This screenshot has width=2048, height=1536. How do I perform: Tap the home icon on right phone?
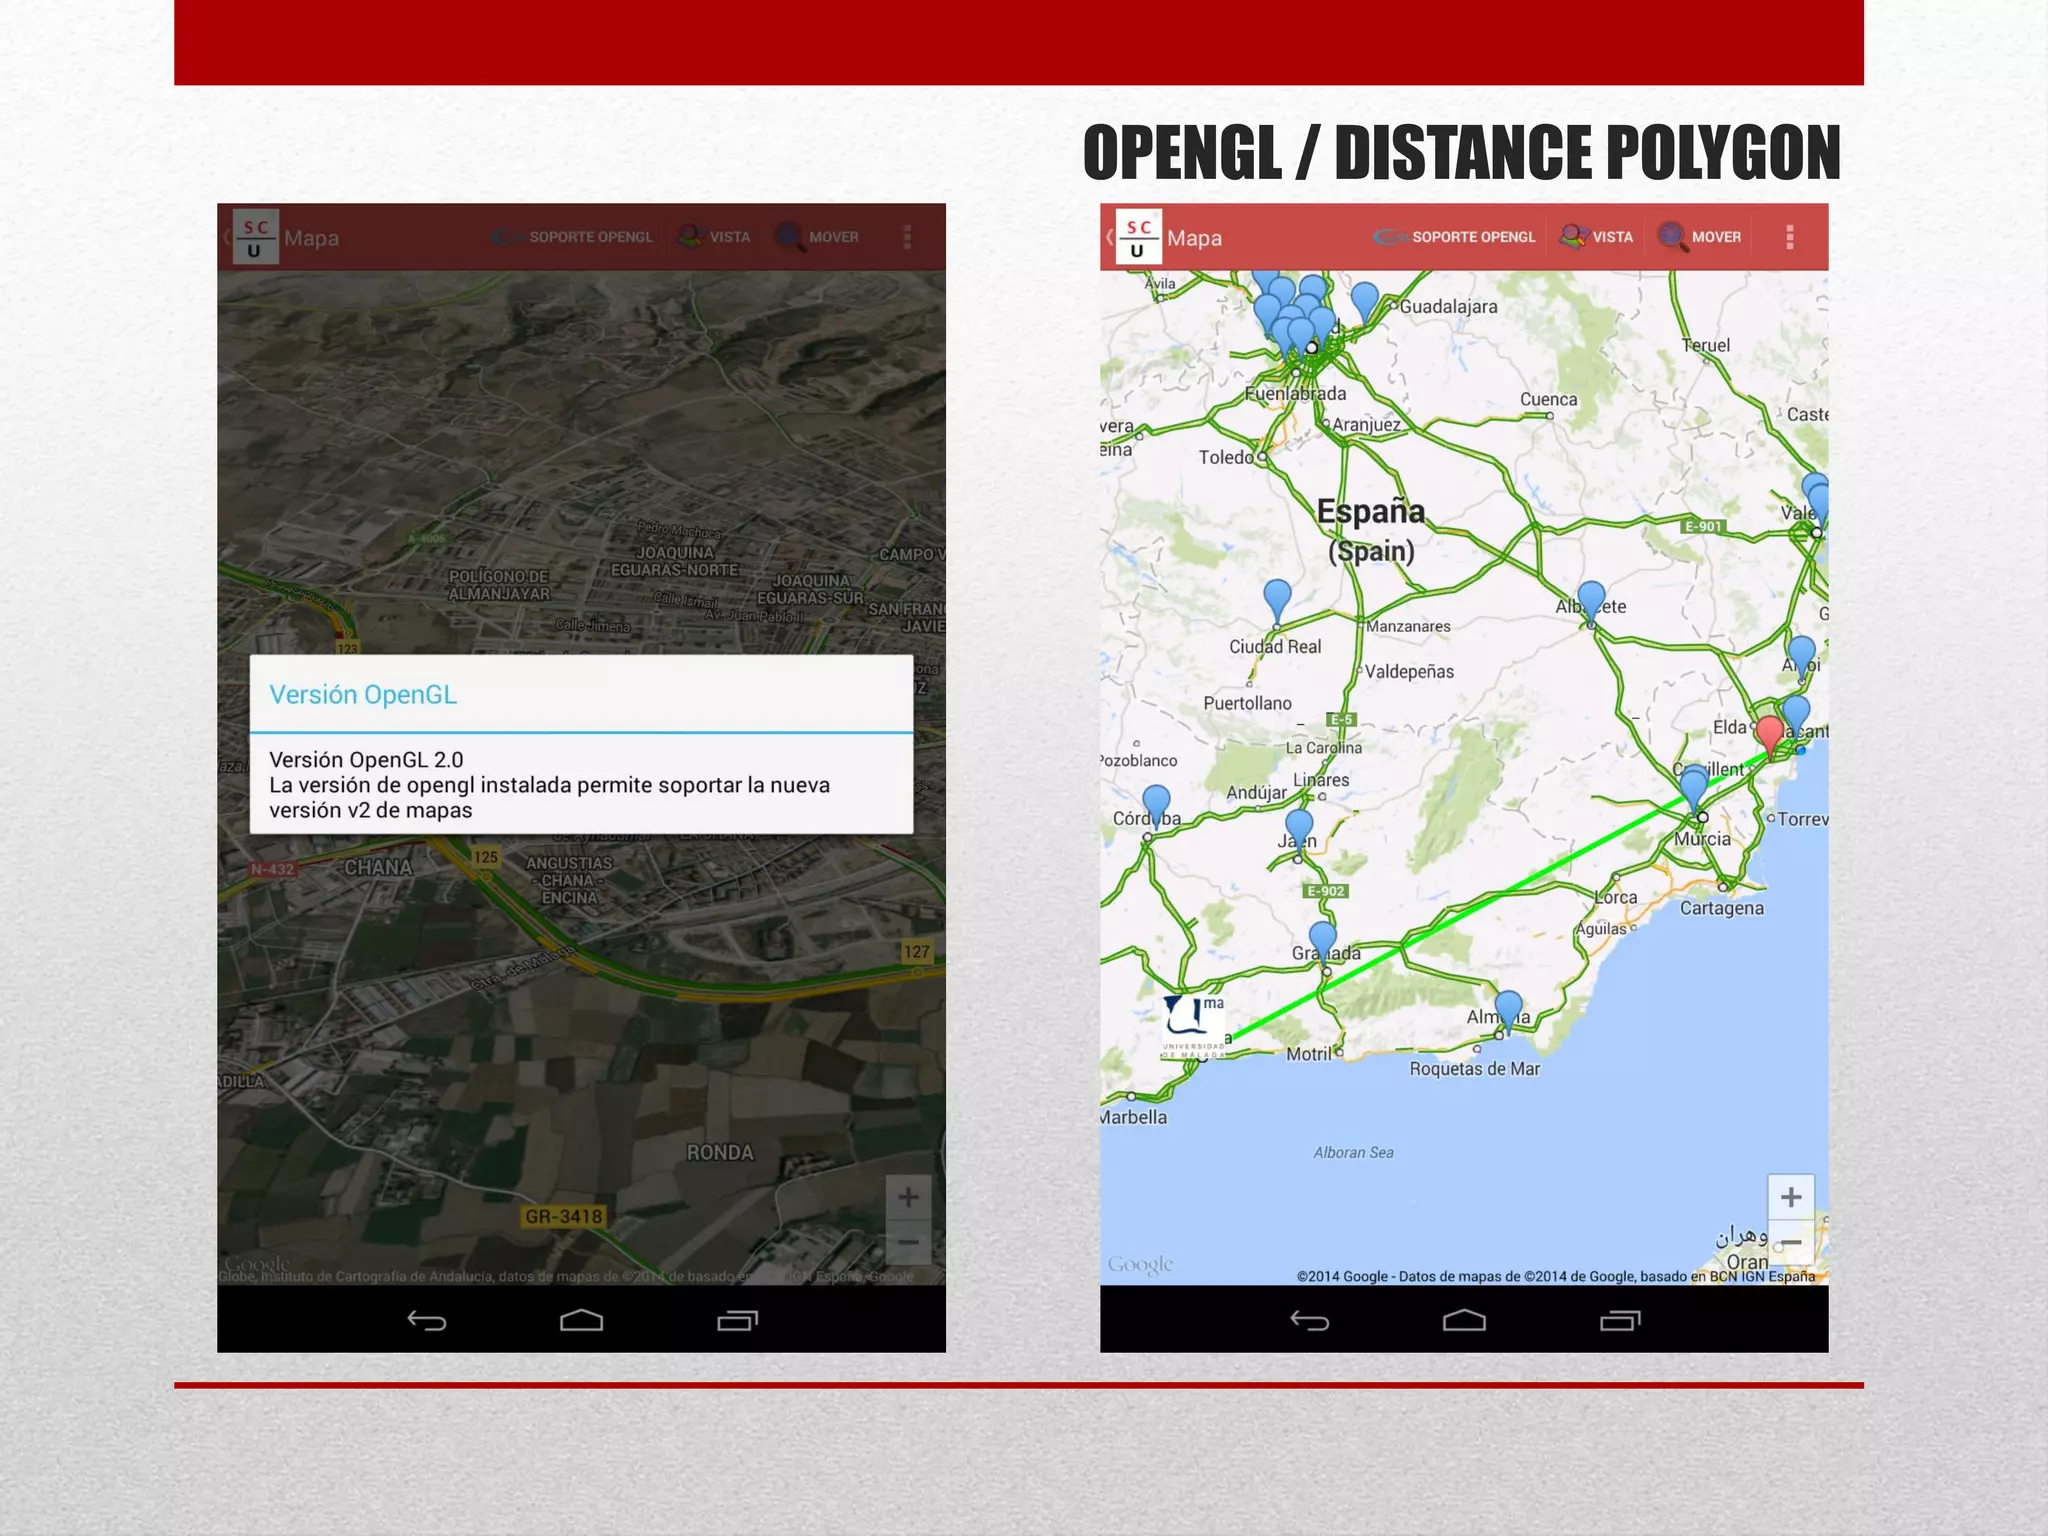point(1464,1321)
